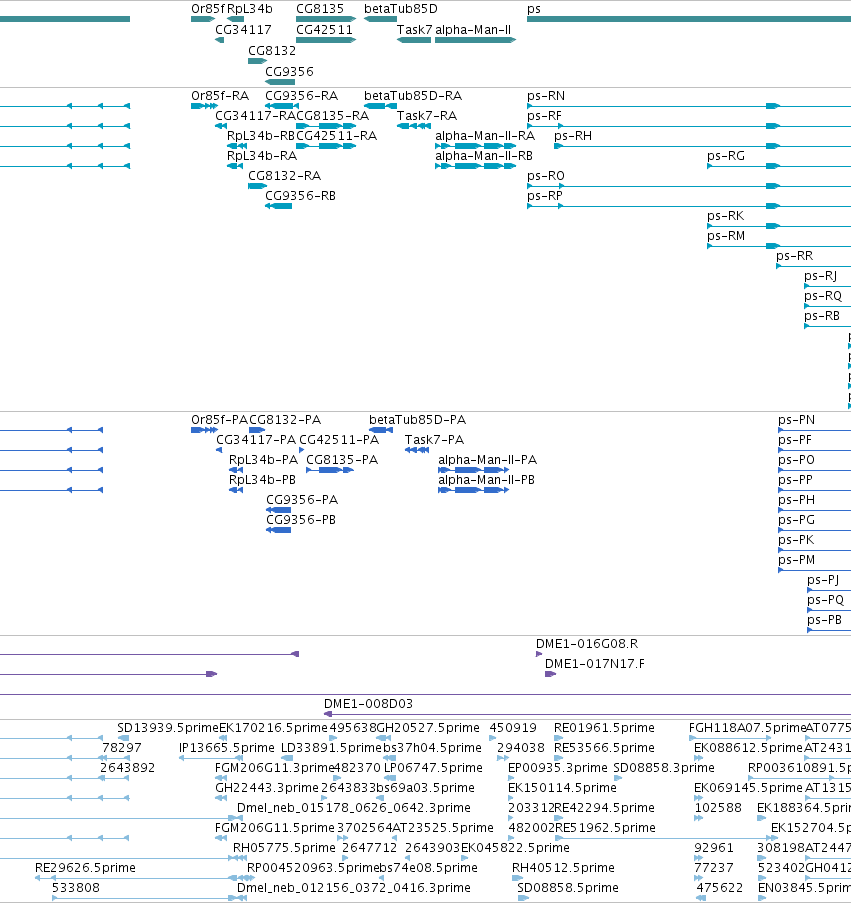Open the ps-RO transcript label

pos(546,176)
